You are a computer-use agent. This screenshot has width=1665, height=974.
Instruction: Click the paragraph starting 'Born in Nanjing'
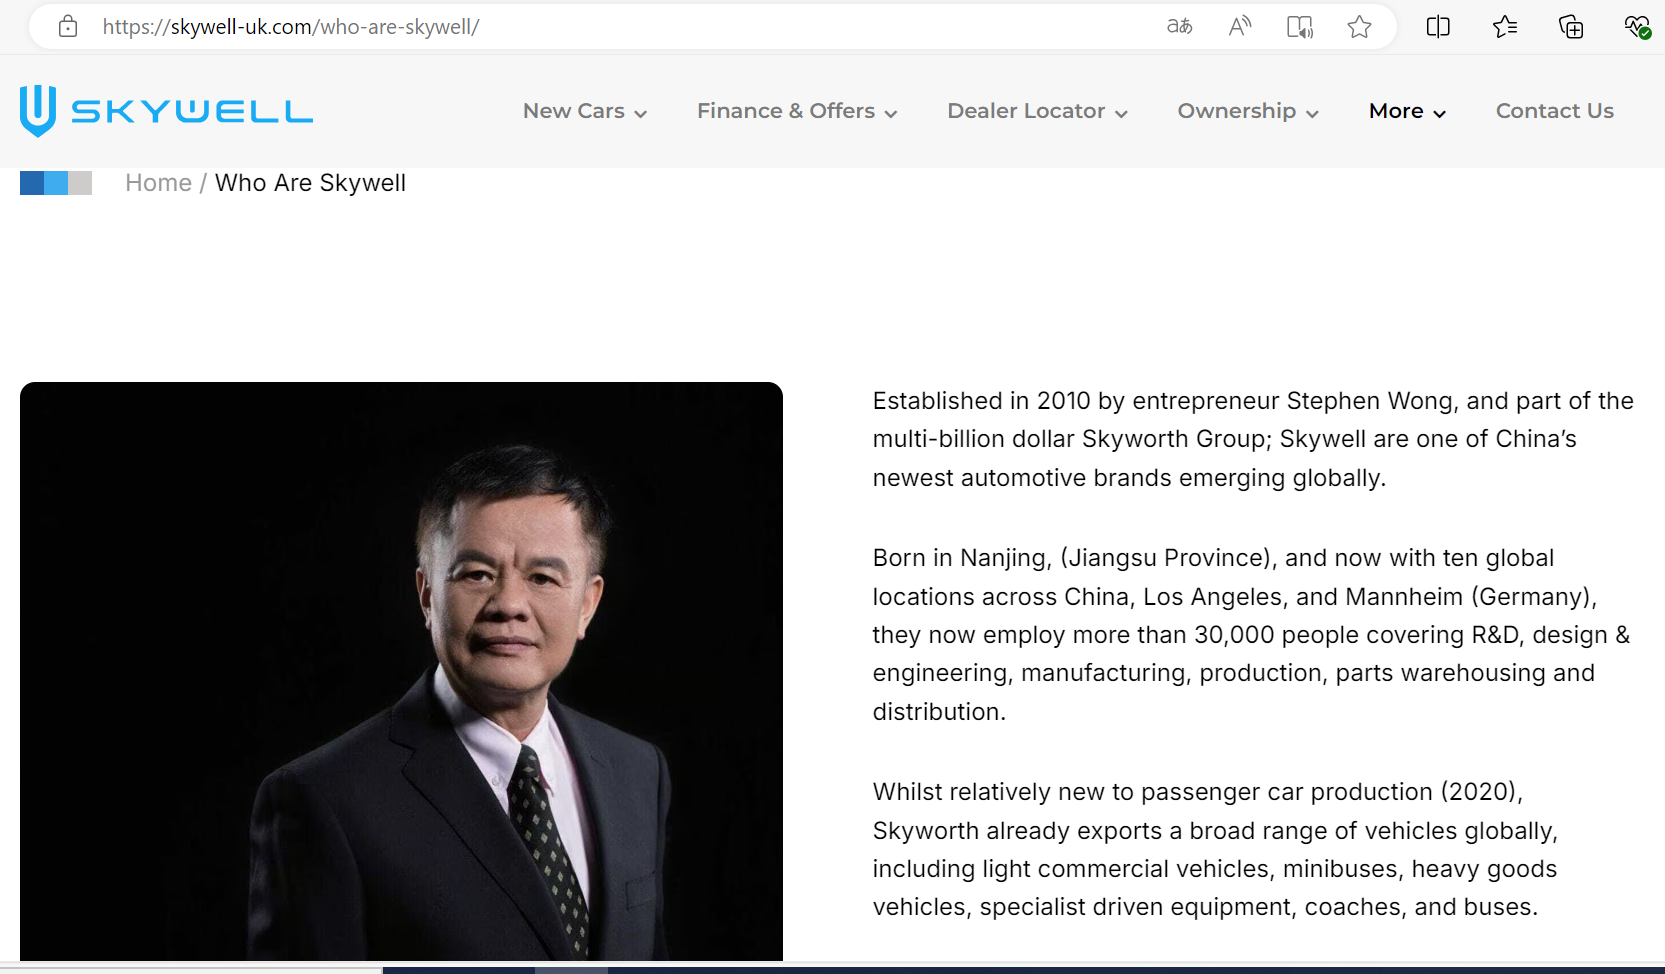click(x=1251, y=635)
